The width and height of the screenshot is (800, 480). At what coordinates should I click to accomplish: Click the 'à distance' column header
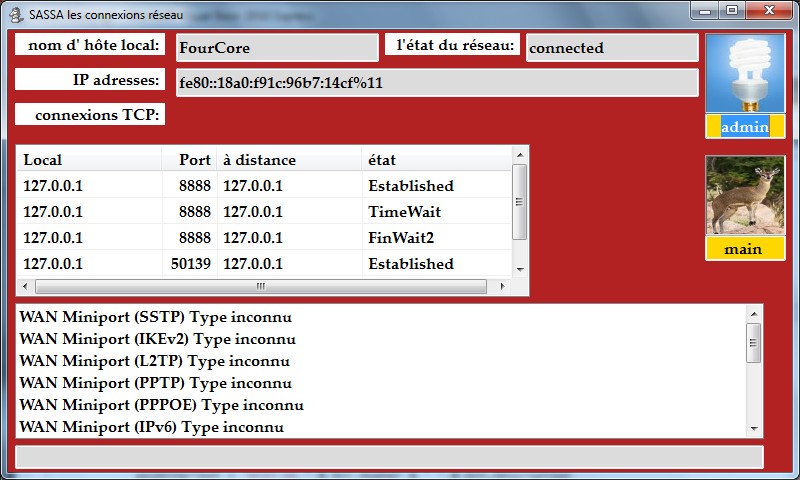pos(288,160)
